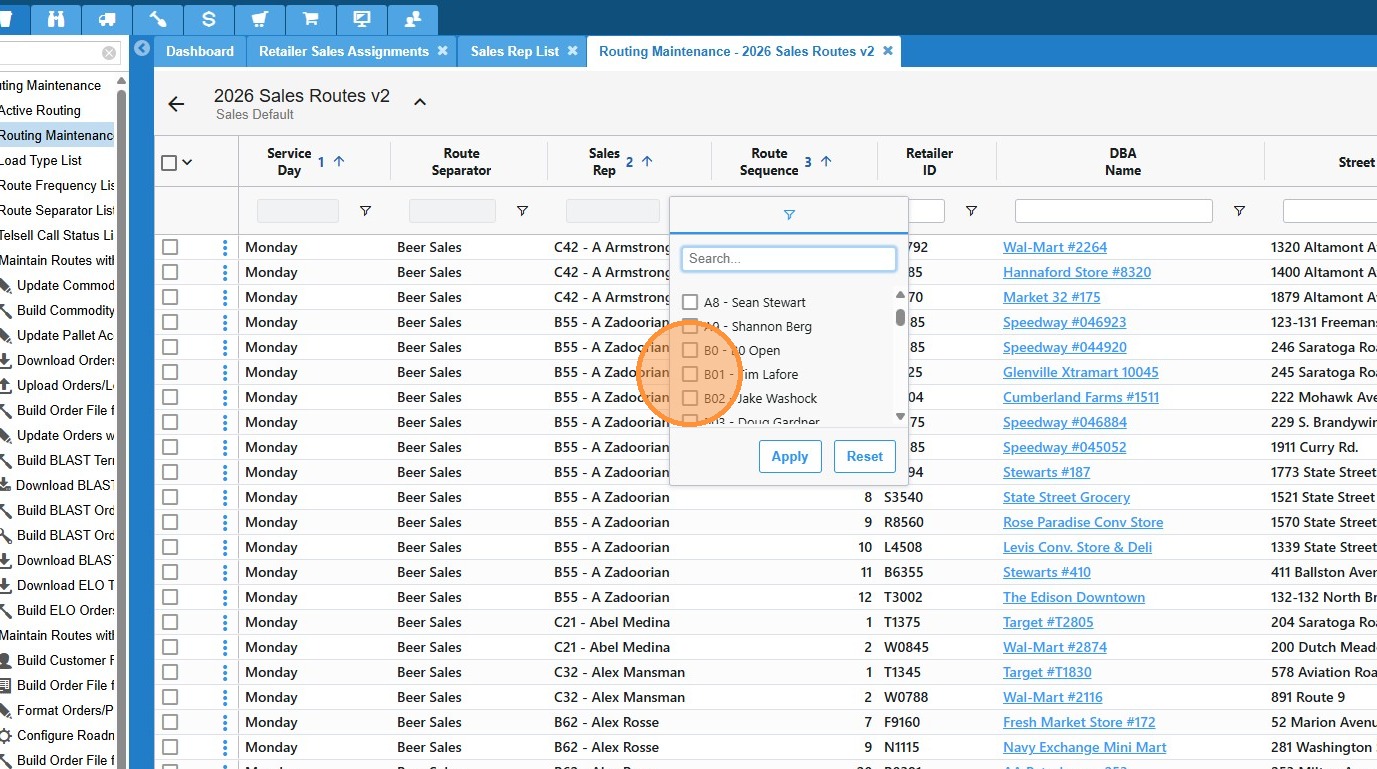Check the A8 - Sean Stewart filter option
The image size is (1377, 769).
[690, 302]
